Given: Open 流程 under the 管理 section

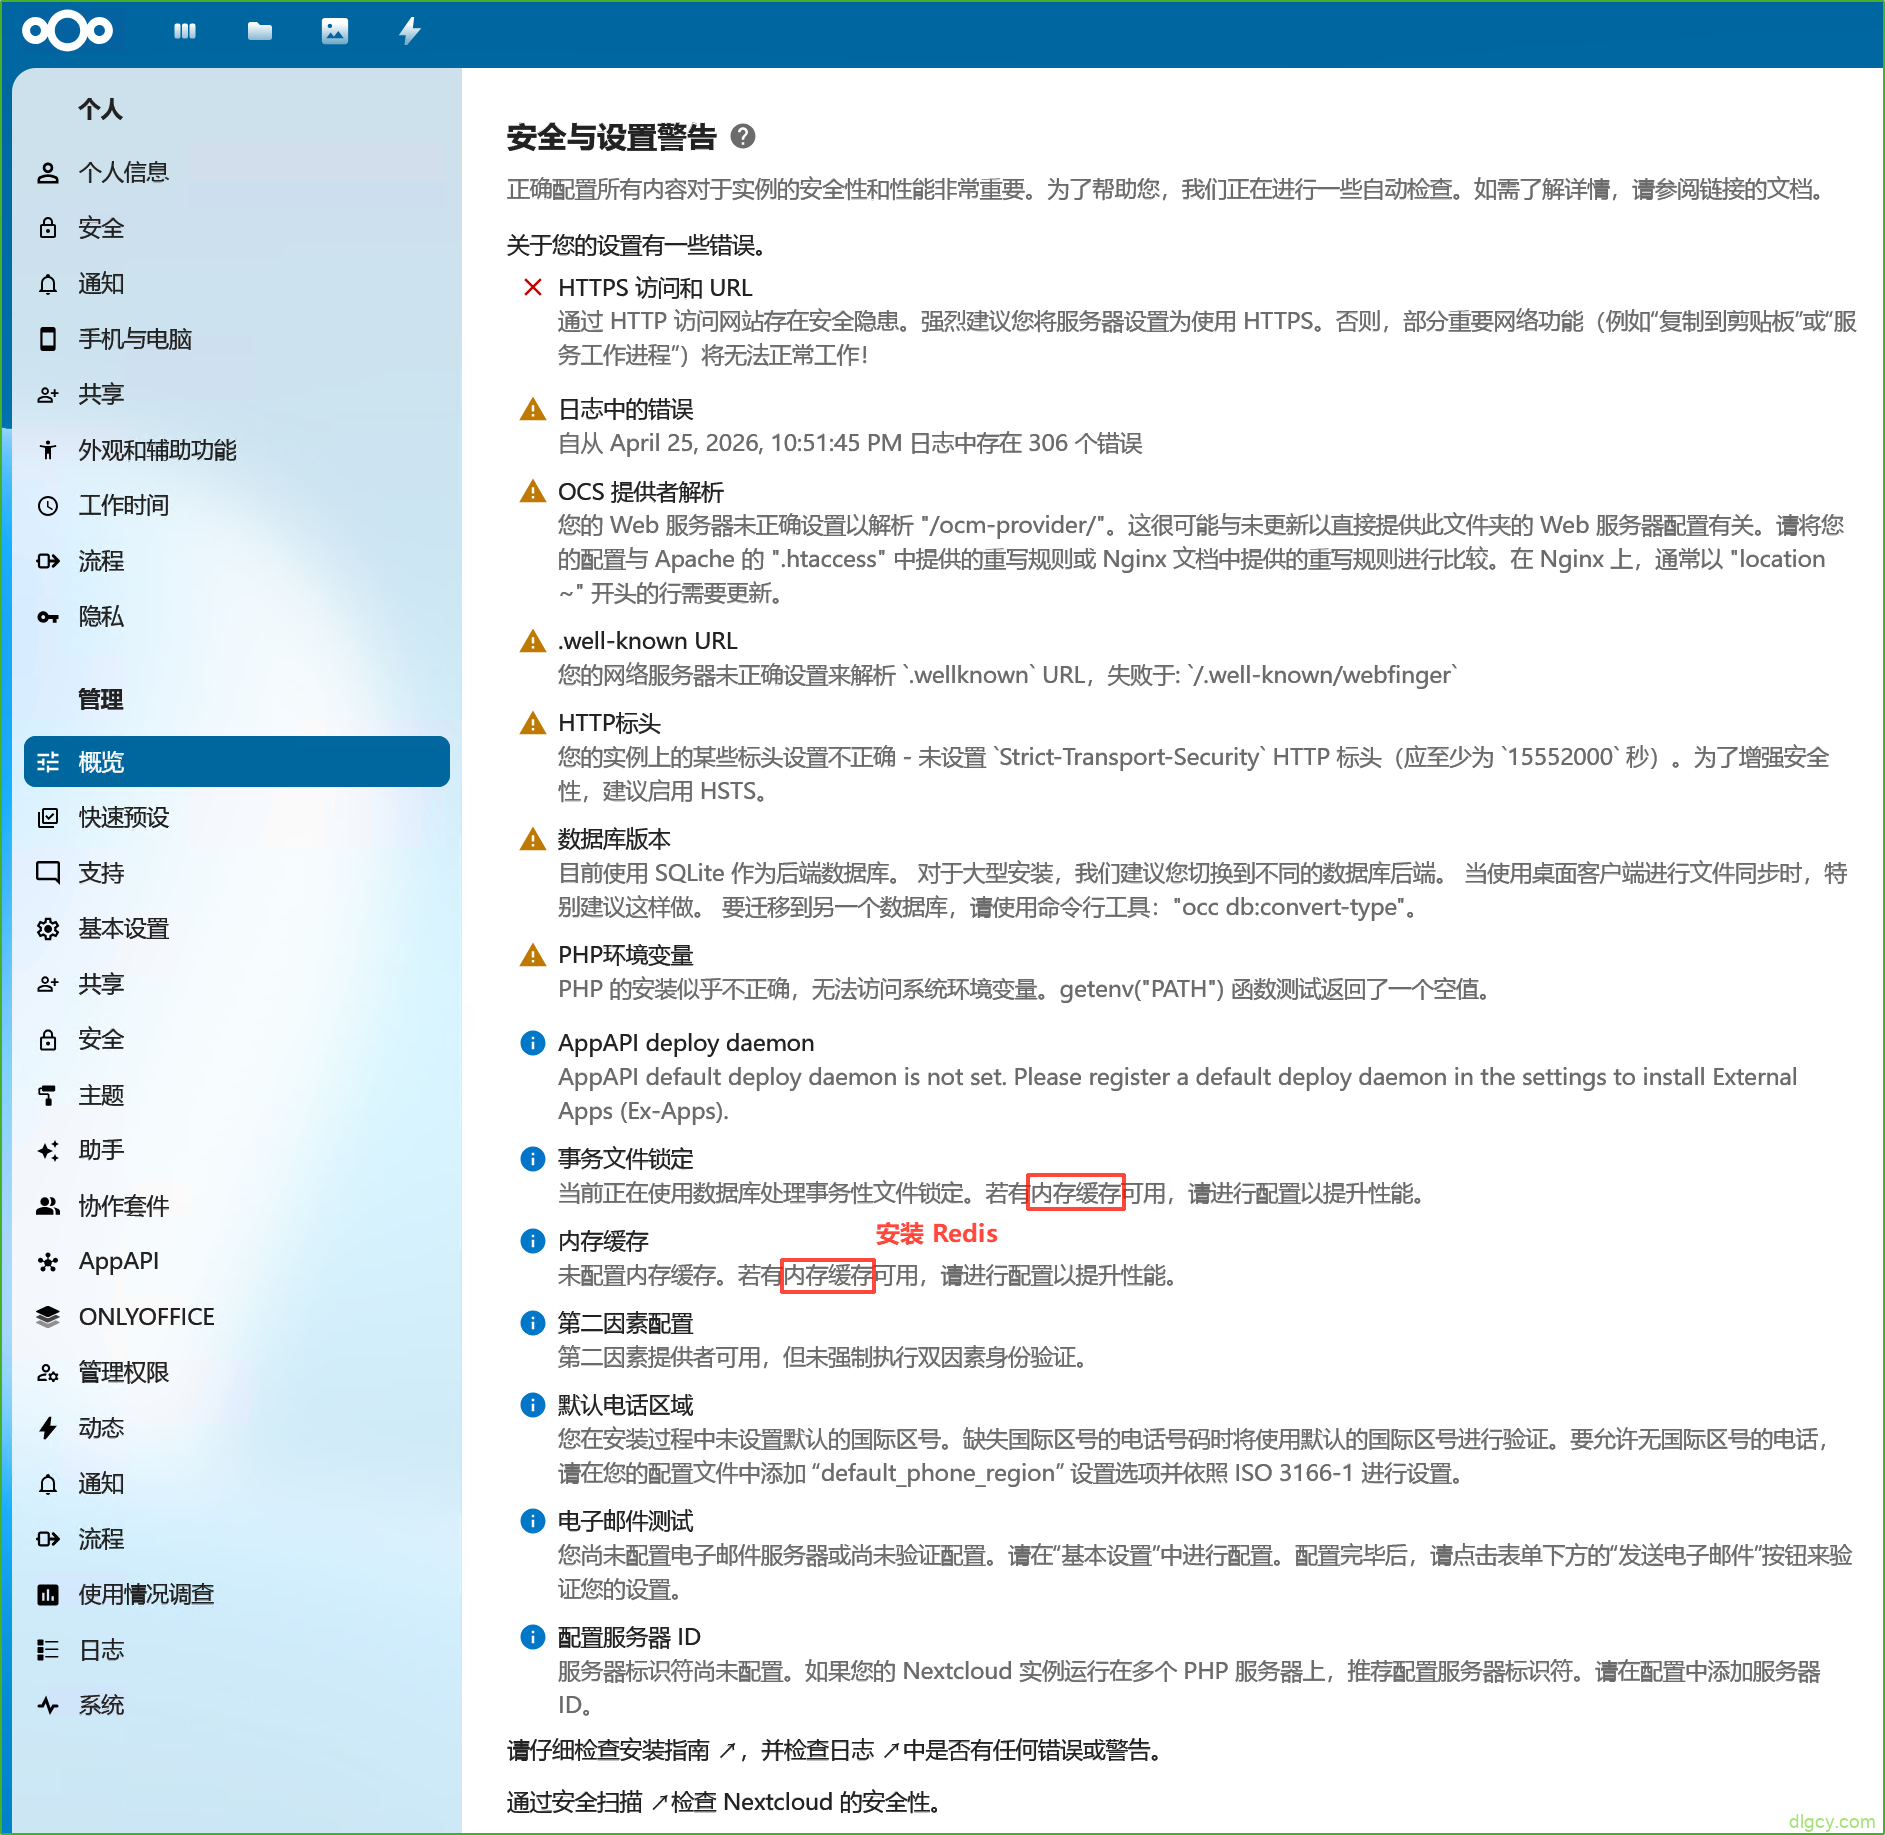Looking at the screenshot, I should point(237,1539).
